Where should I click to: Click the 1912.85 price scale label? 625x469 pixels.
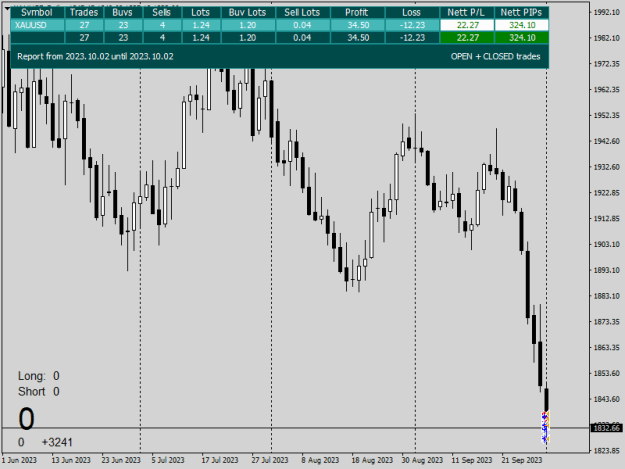[x=607, y=219]
